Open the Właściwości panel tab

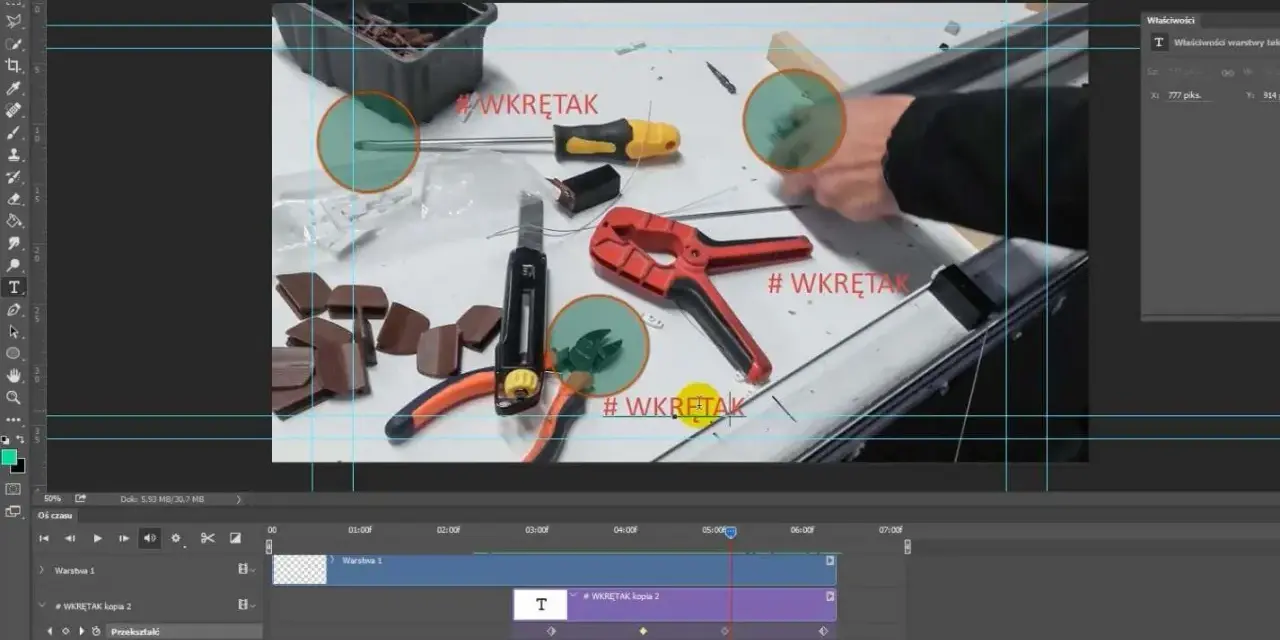pos(1170,20)
